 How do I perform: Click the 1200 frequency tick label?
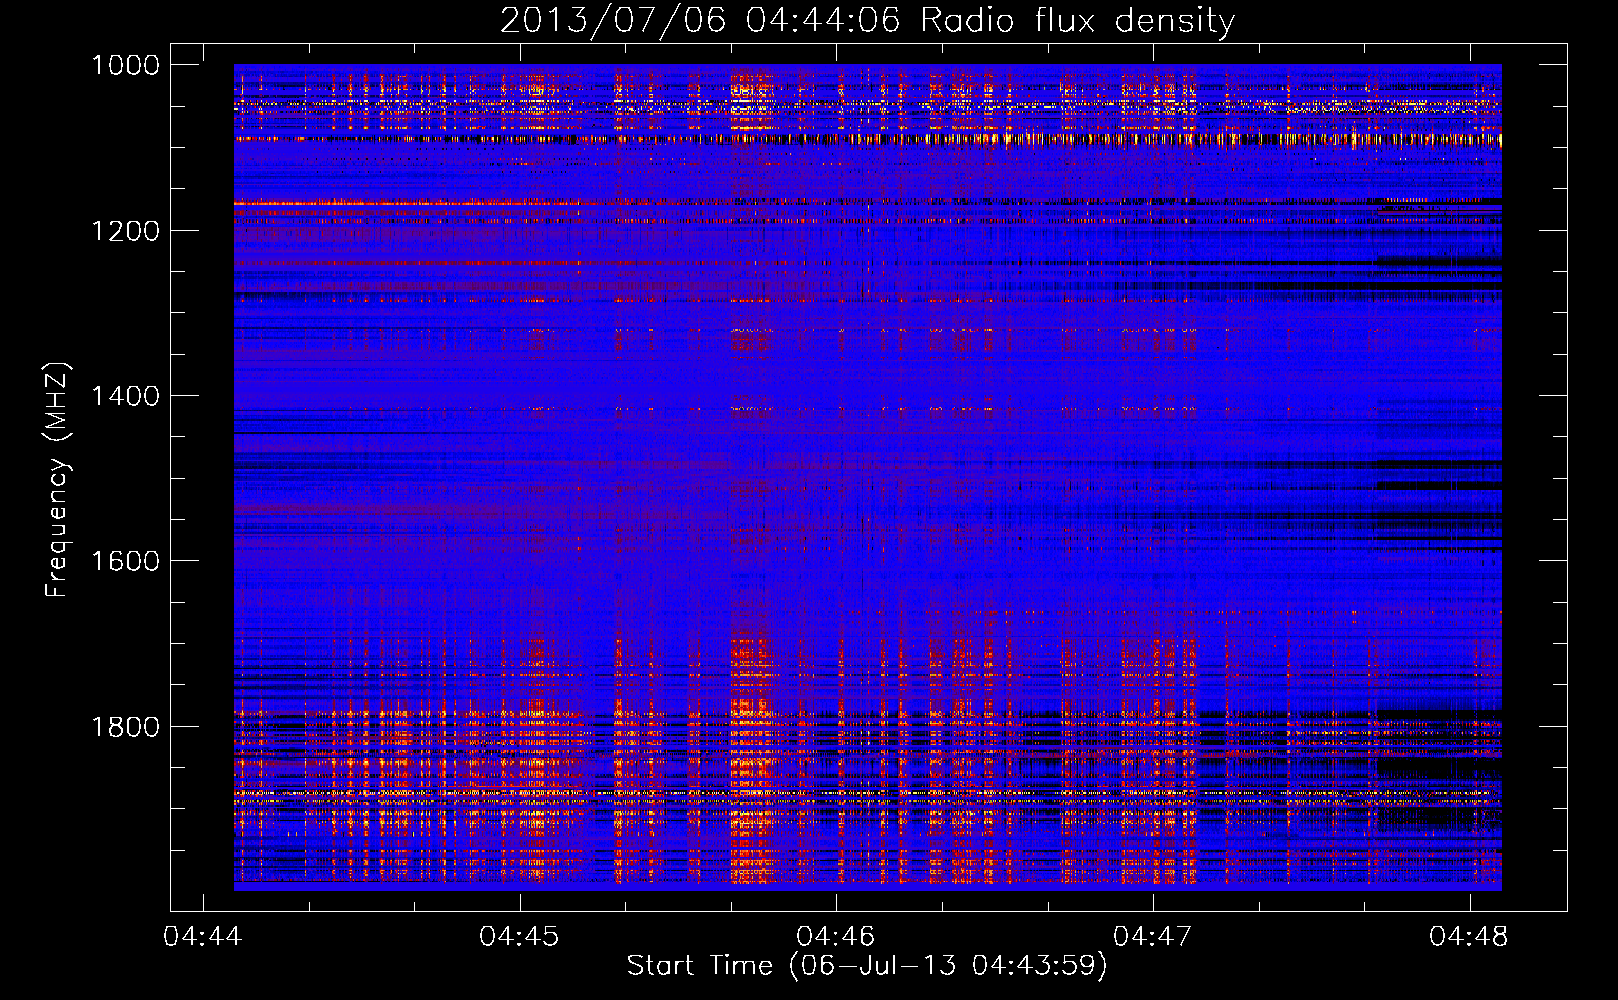125,231
